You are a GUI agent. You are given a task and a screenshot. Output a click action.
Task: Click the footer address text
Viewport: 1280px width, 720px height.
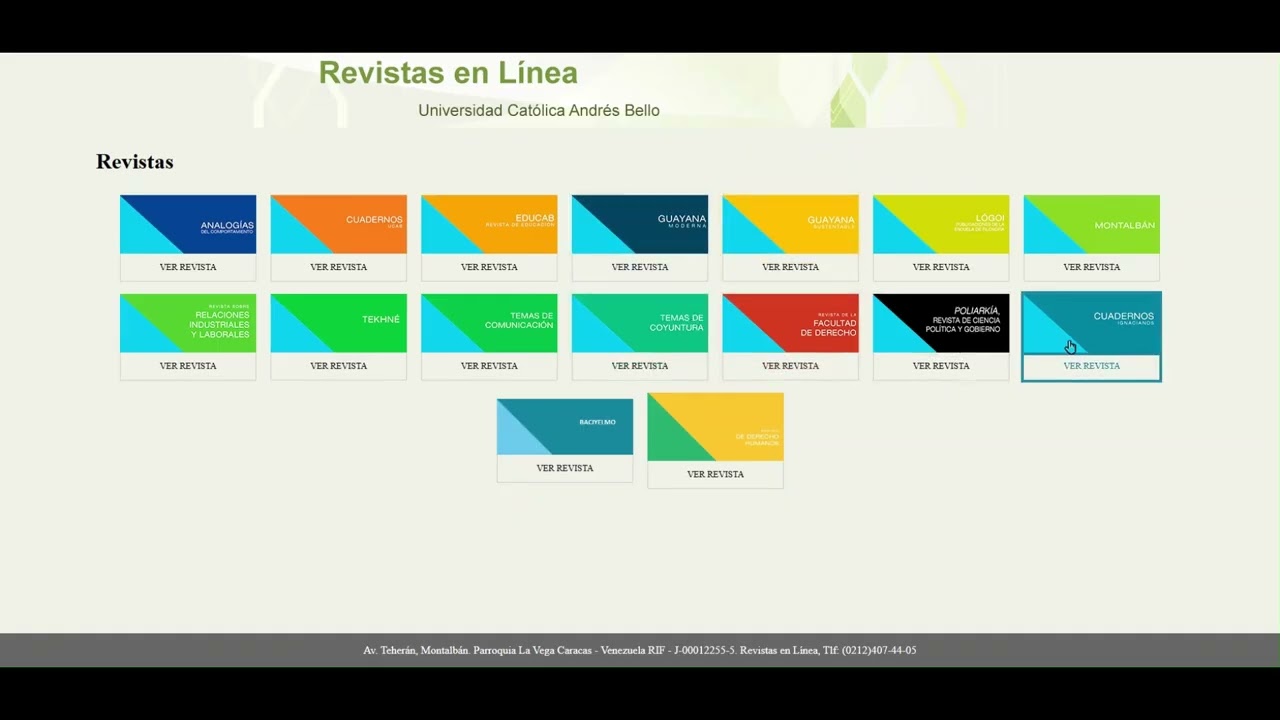pos(640,650)
